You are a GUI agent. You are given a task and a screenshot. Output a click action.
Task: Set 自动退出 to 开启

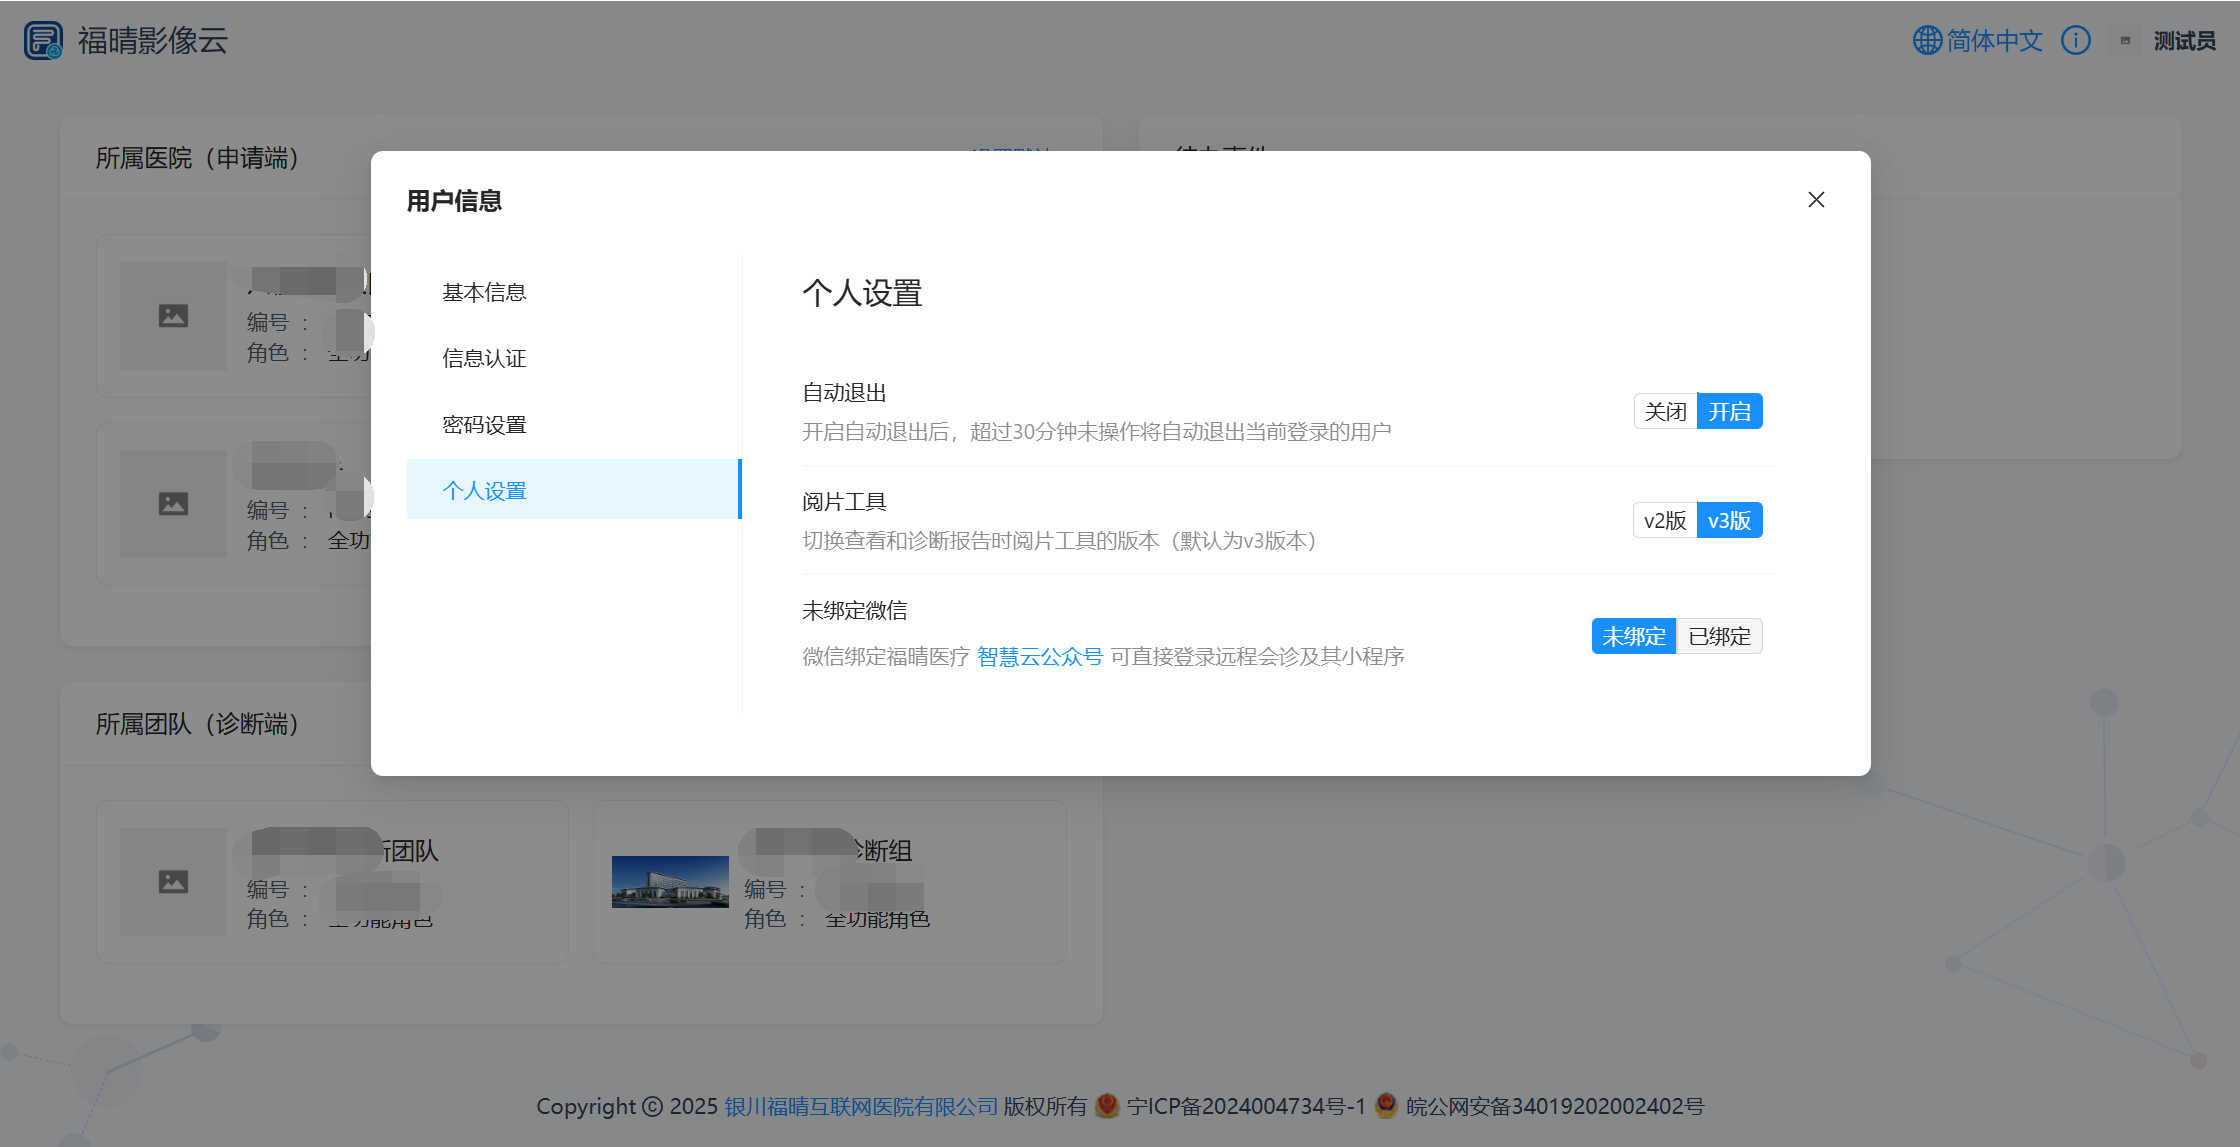(1729, 412)
